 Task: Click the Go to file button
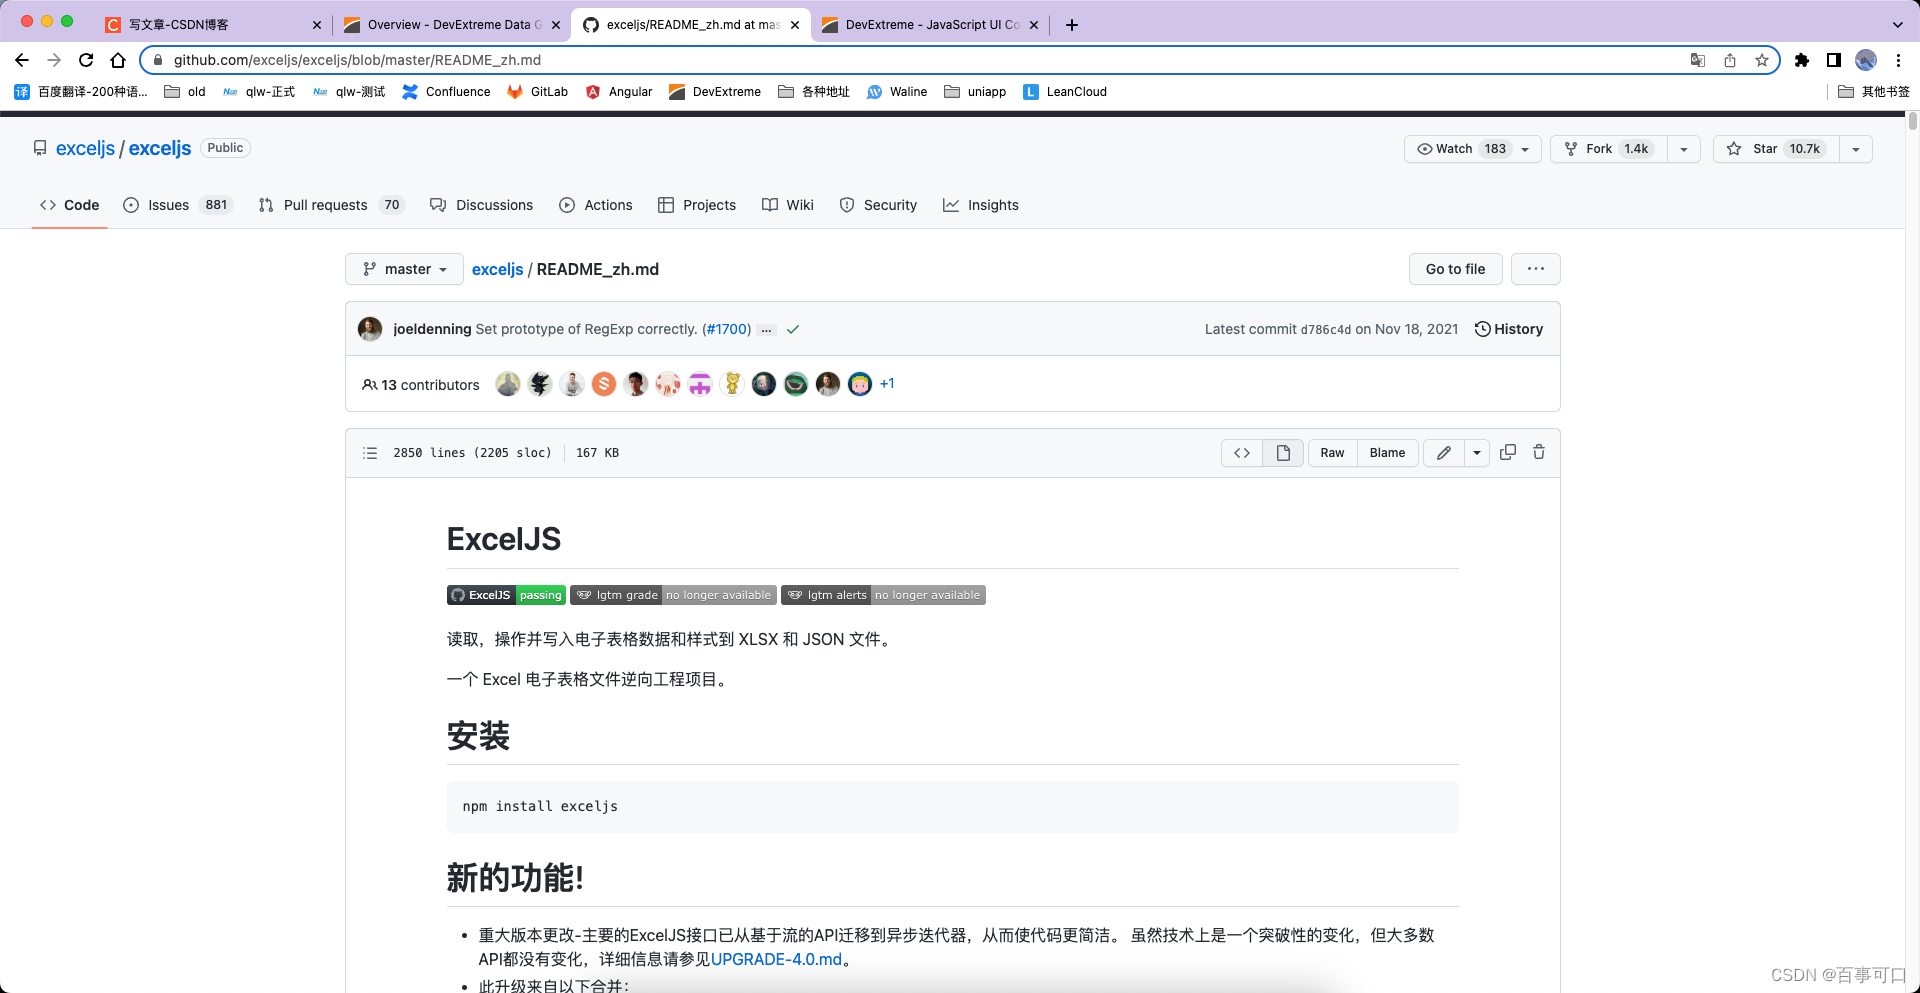tap(1456, 269)
